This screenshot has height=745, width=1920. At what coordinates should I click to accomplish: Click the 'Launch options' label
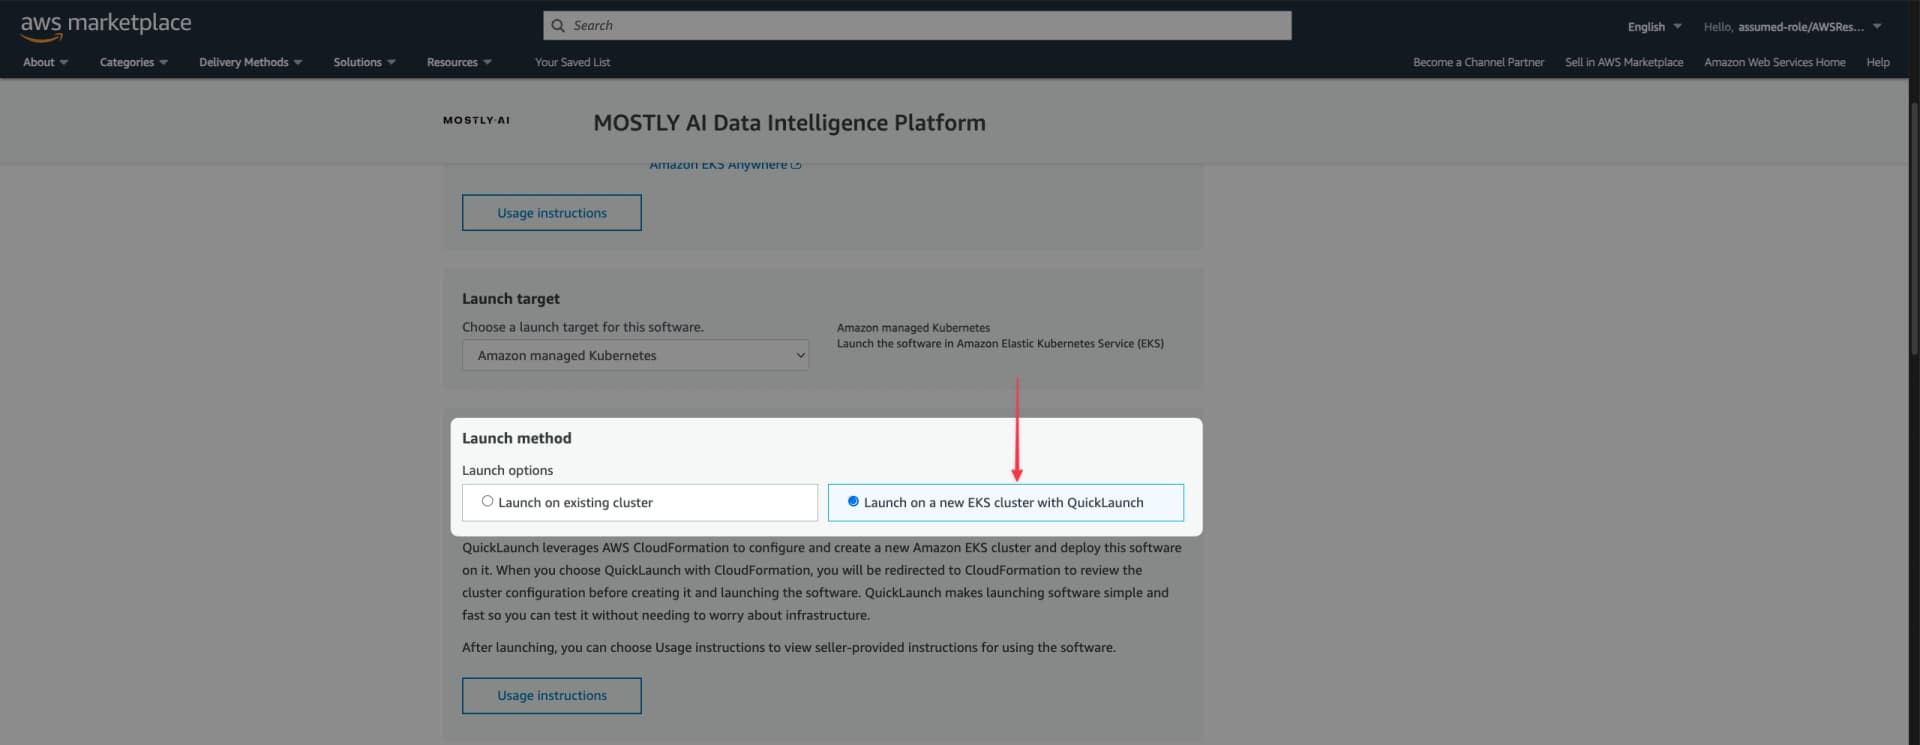click(507, 470)
